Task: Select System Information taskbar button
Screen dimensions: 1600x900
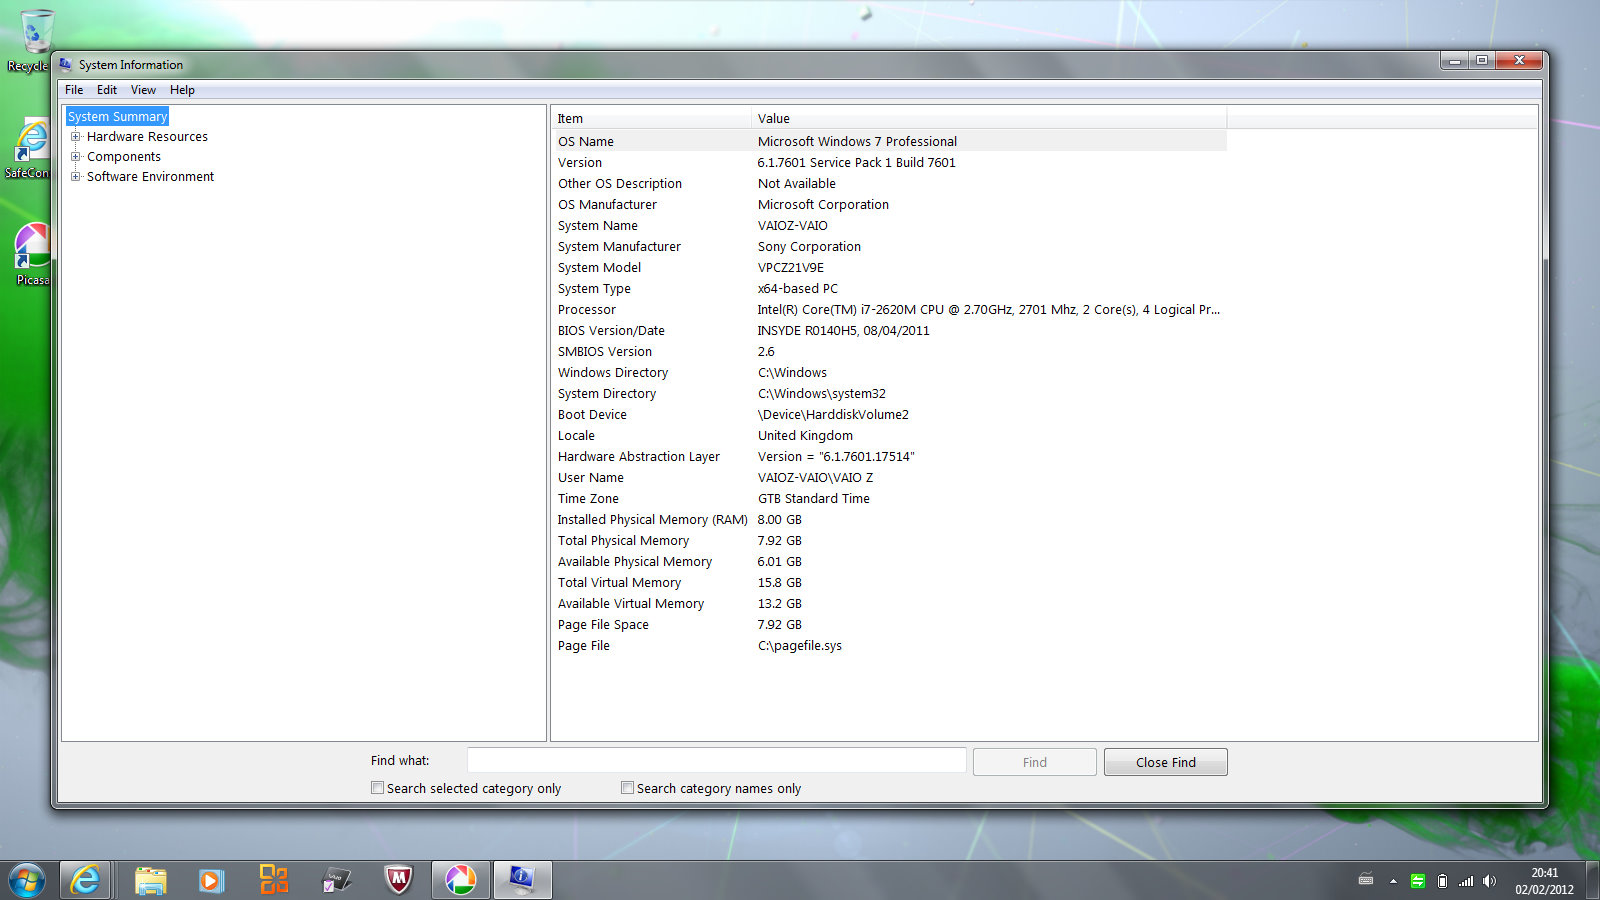Action: [x=522, y=880]
